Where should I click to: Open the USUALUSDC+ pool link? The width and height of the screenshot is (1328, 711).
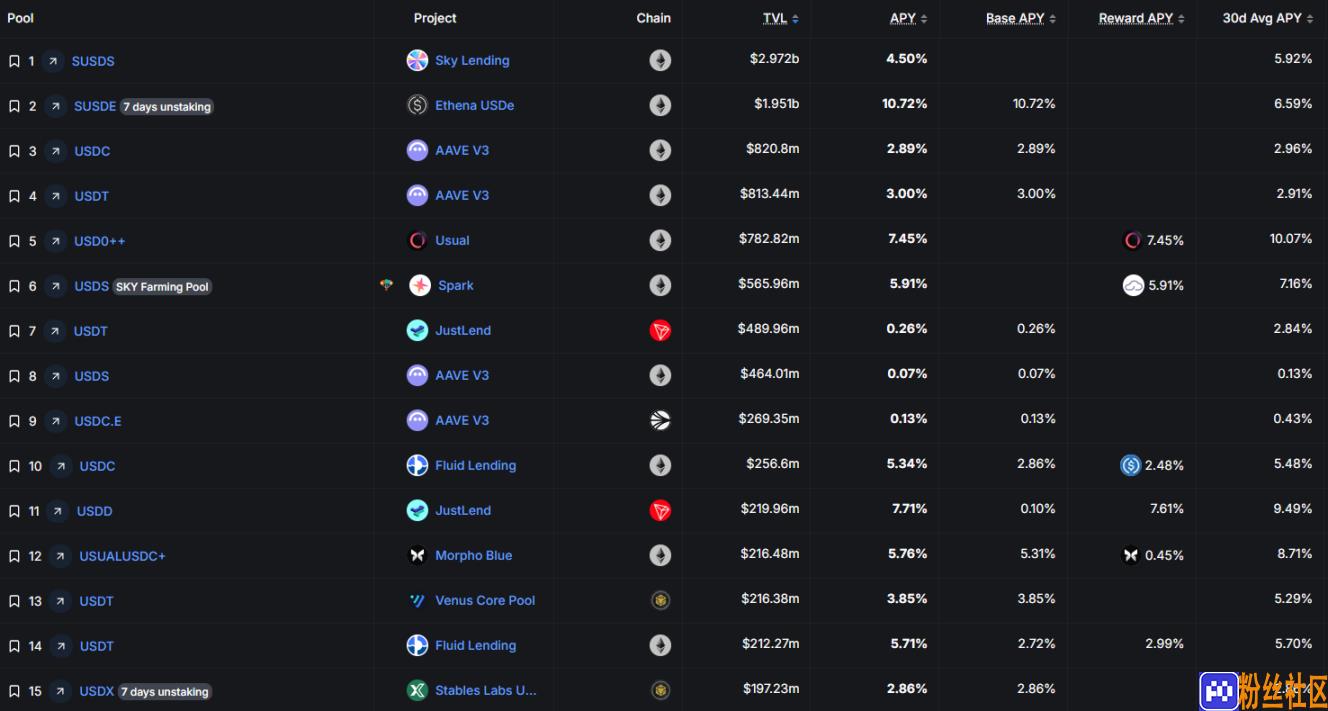[122, 556]
